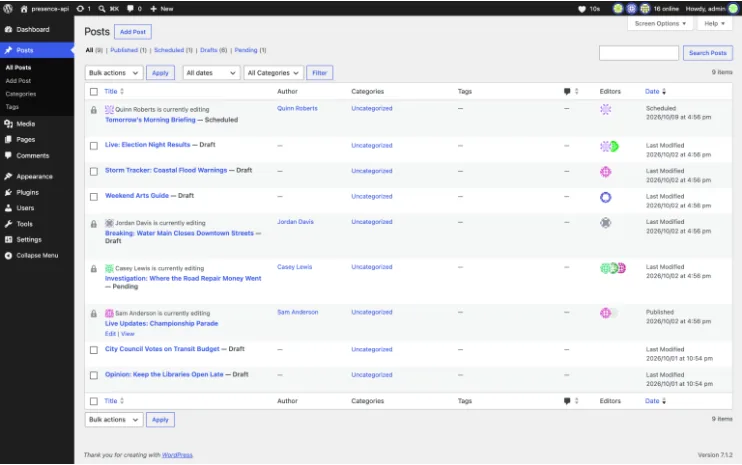The width and height of the screenshot is (742, 465).
Task: Open the + New content menu
Action: coord(161,9)
